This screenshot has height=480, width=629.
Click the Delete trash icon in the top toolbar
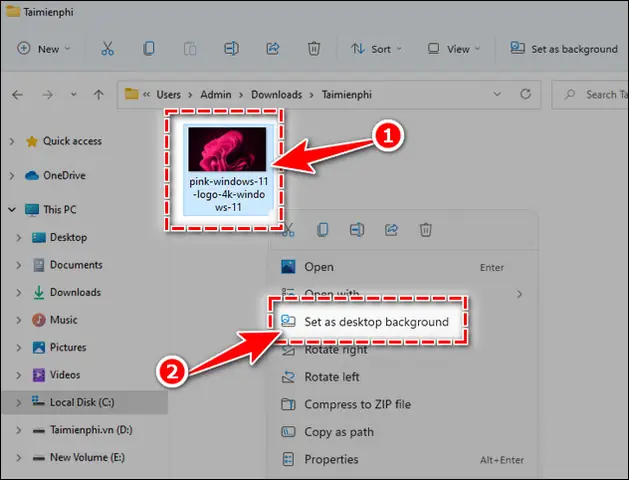(x=314, y=49)
